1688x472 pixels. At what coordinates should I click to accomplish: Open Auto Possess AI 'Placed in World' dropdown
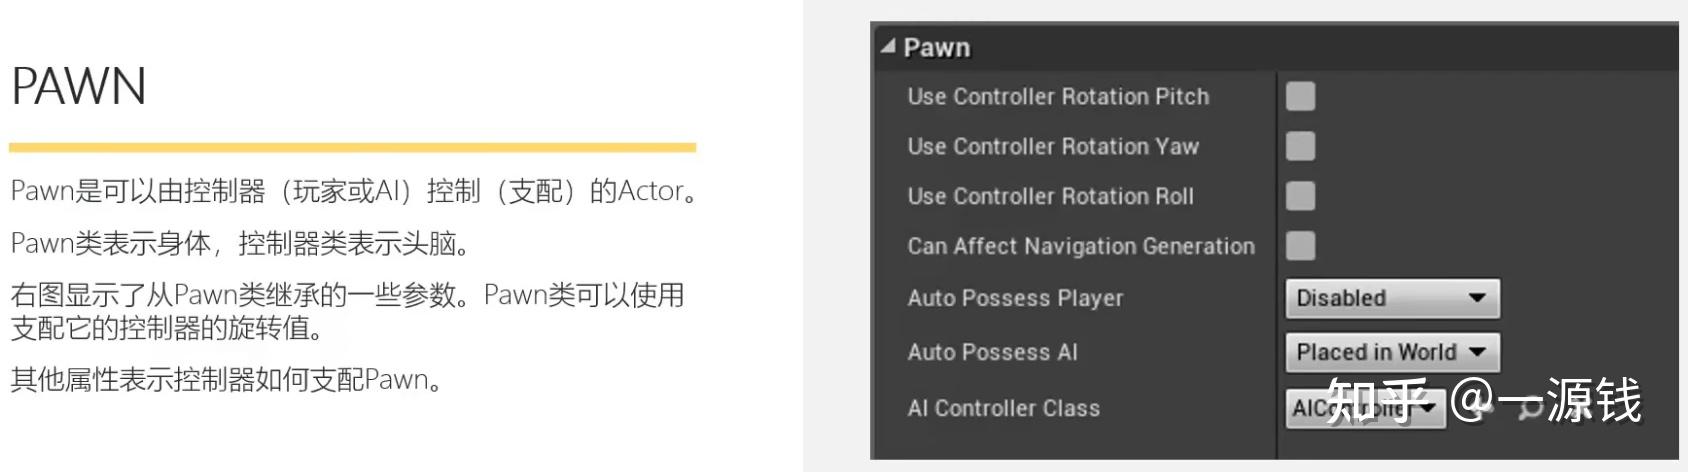point(1391,352)
